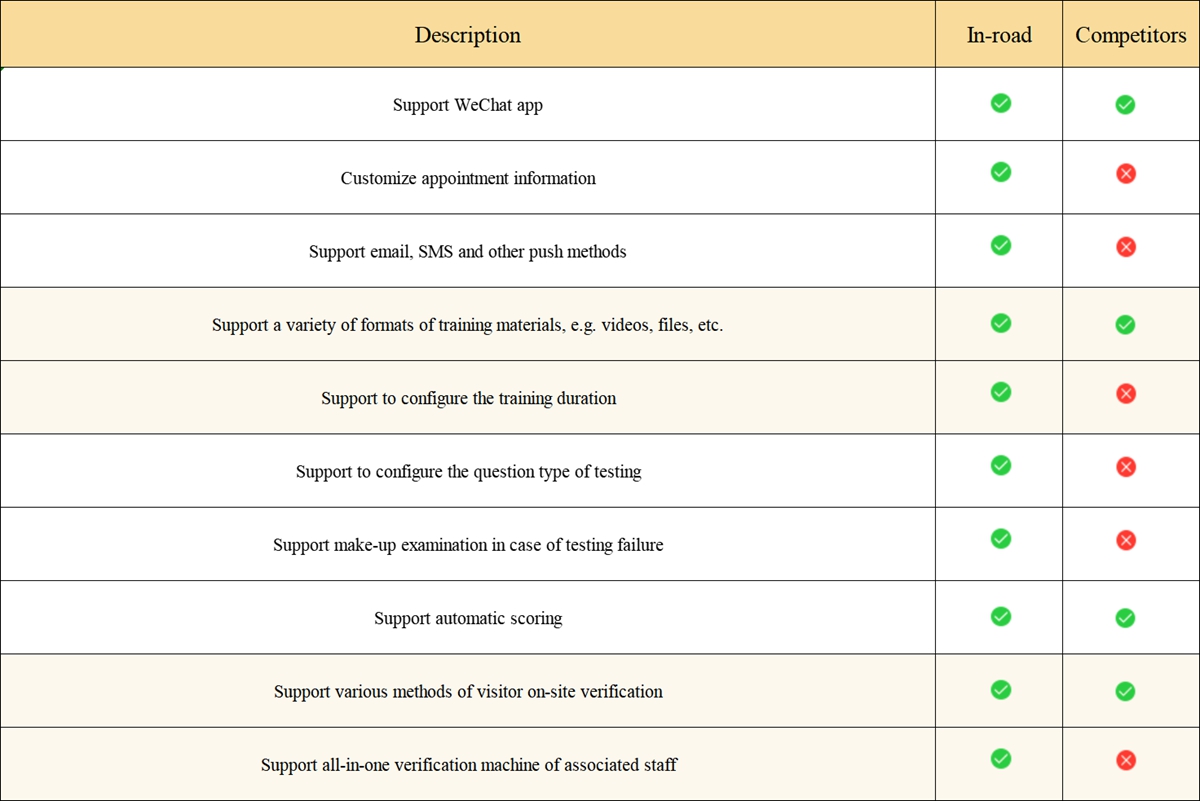1200x801 pixels.
Task: Click the In-road check for question type configuration
Action: [x=1000, y=465]
